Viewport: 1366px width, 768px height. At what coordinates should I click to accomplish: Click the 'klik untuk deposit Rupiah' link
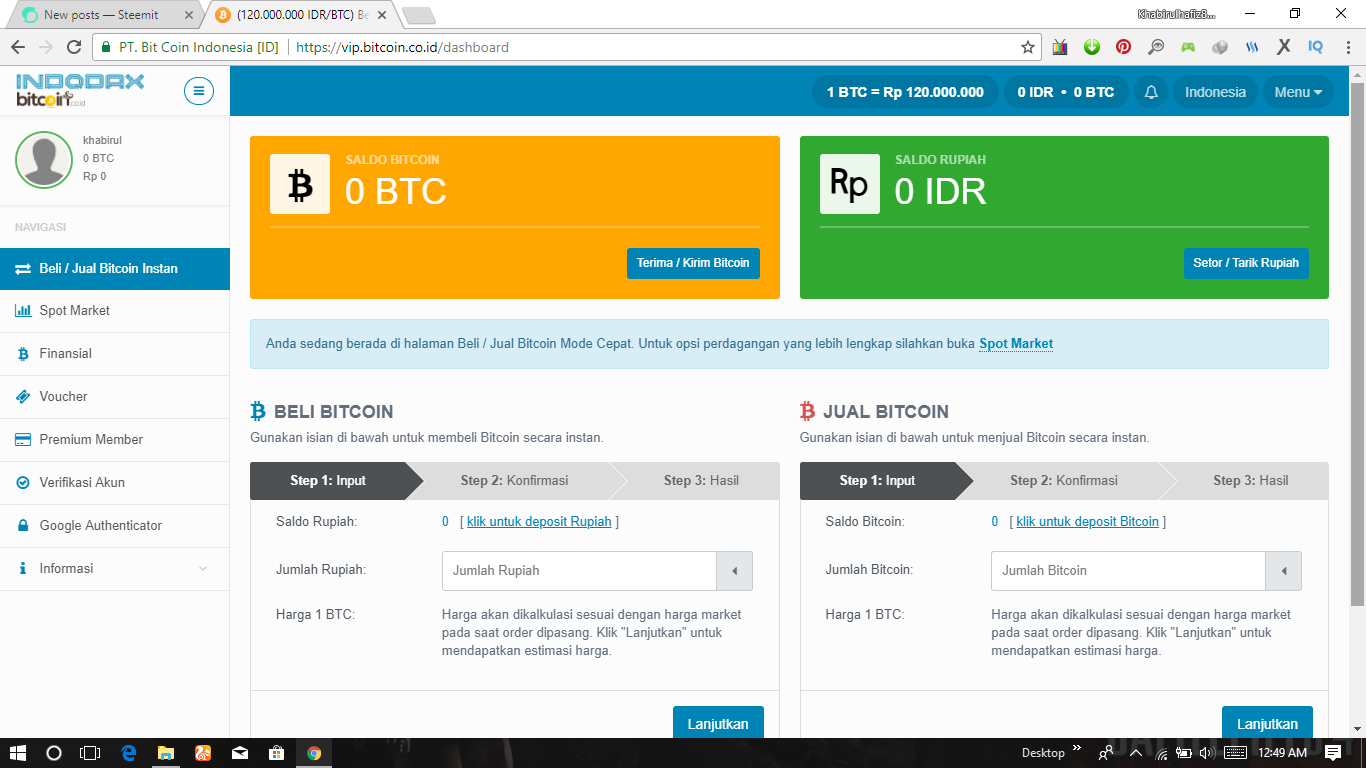[539, 521]
